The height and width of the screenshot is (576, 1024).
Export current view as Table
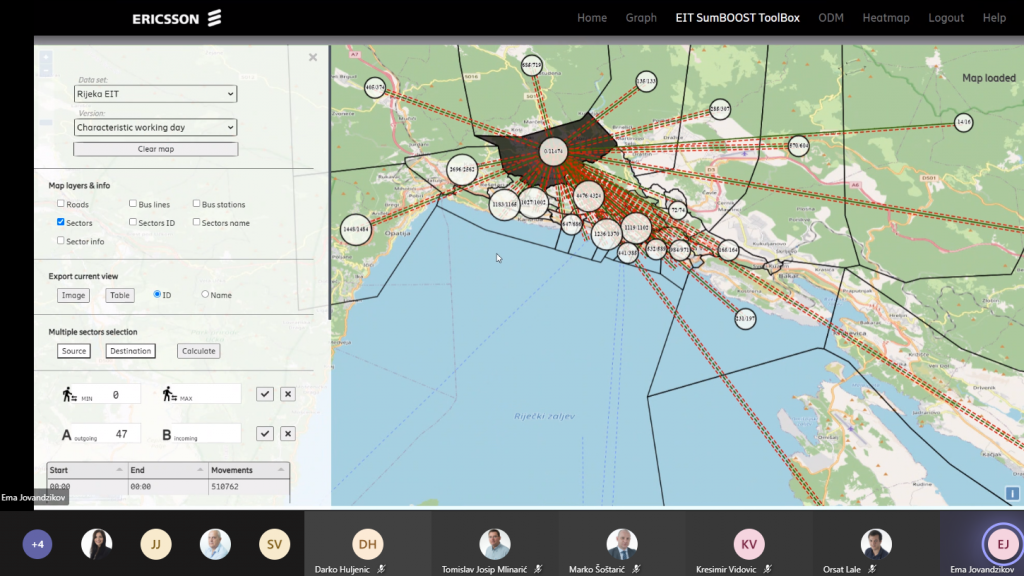120,295
